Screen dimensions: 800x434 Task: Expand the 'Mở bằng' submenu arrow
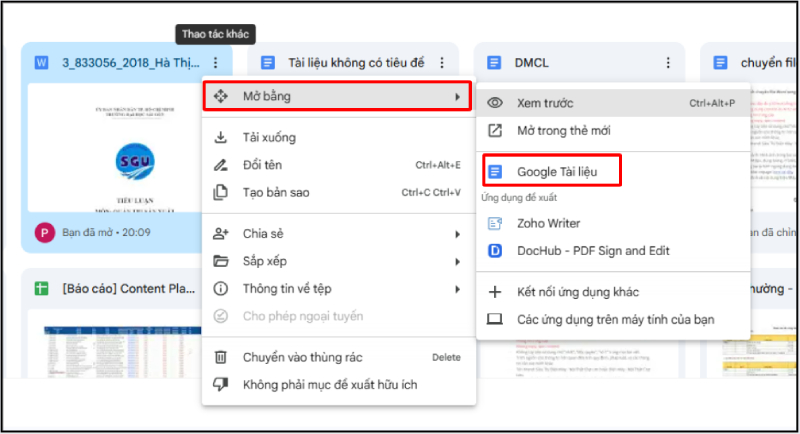pyautogui.click(x=458, y=96)
